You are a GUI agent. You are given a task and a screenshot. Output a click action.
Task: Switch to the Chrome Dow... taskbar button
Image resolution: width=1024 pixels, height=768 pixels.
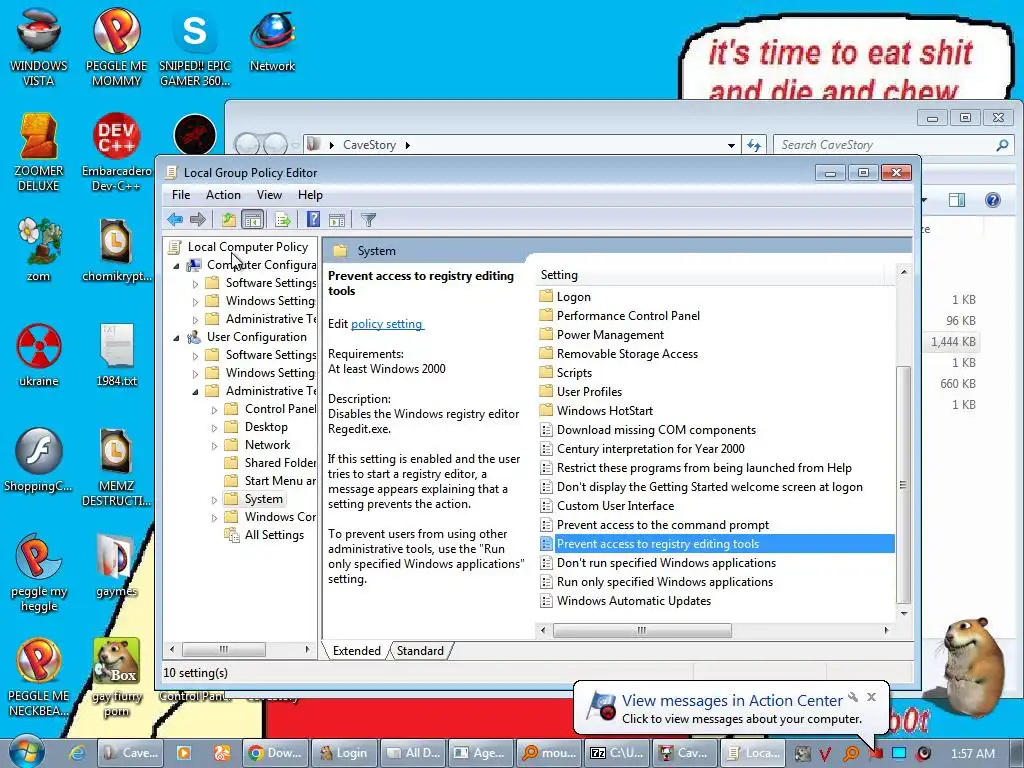click(x=275, y=753)
